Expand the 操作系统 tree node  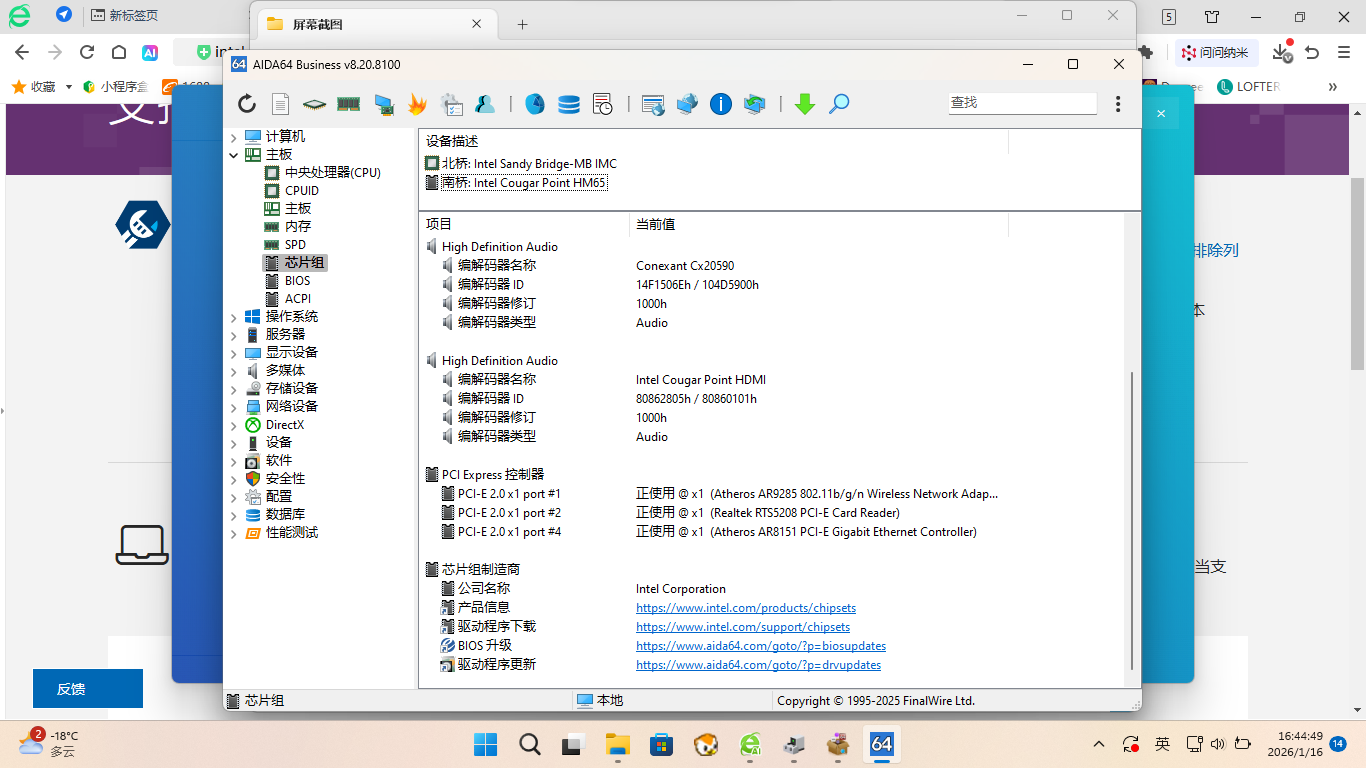click(x=234, y=317)
